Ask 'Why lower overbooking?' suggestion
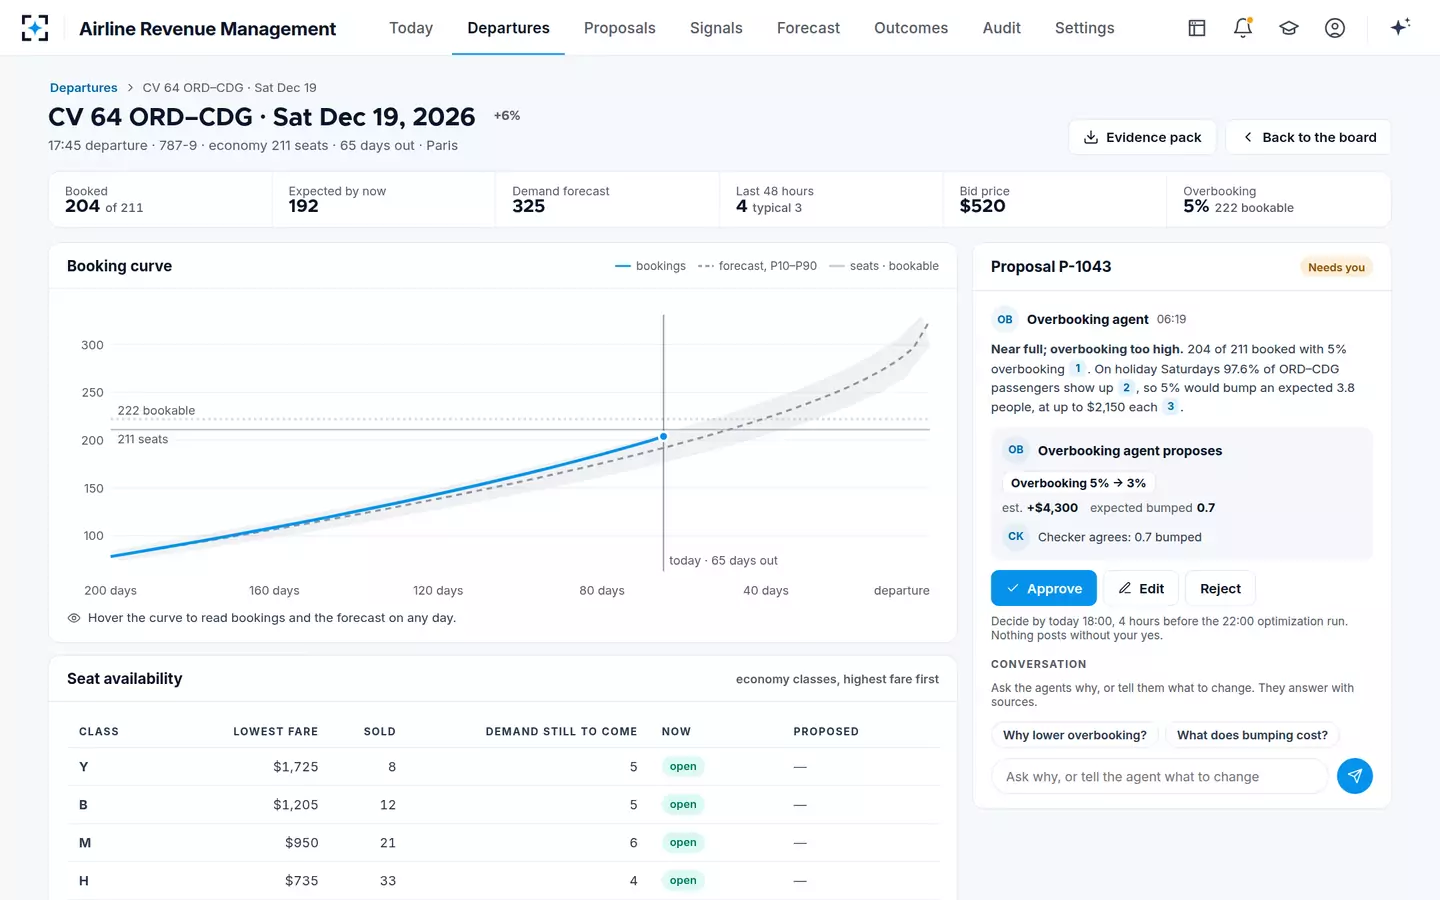 [1075, 735]
